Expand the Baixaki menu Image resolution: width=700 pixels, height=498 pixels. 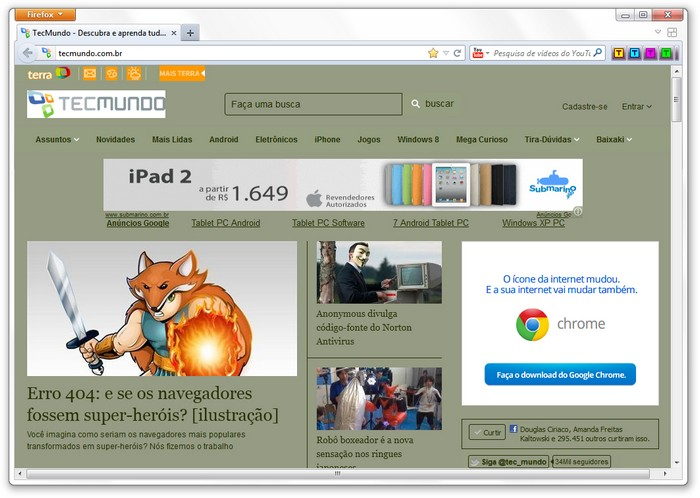[x=614, y=140]
